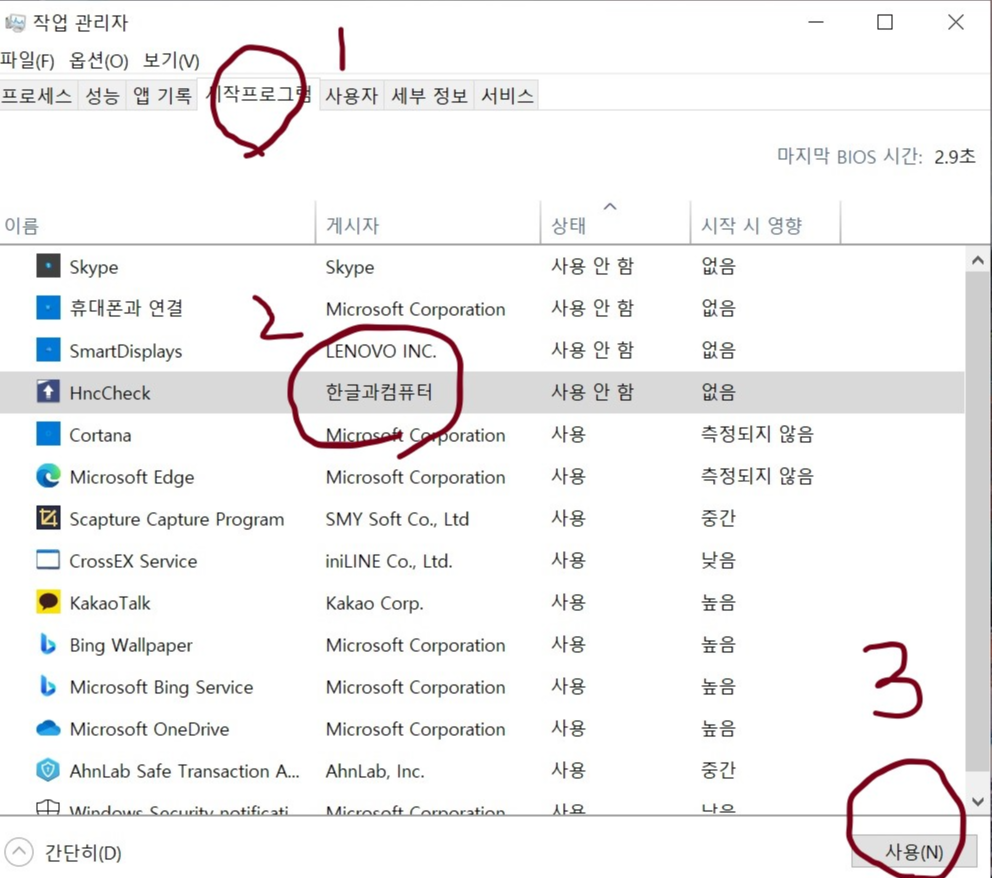Select the KakaoTalk row name
992x878 pixels.
point(110,603)
